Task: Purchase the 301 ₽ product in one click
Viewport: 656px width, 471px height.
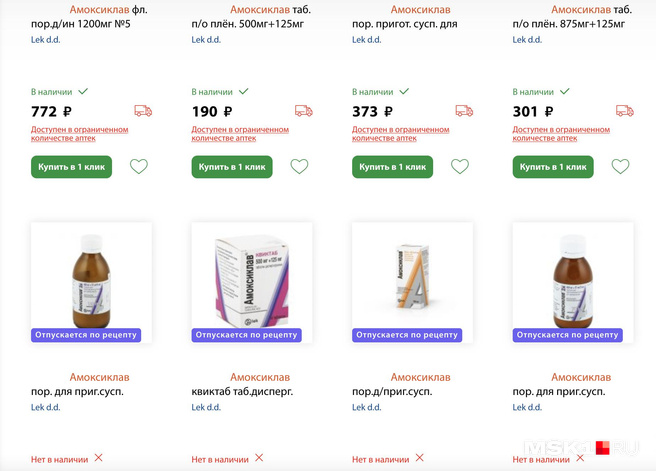Action: (552, 167)
